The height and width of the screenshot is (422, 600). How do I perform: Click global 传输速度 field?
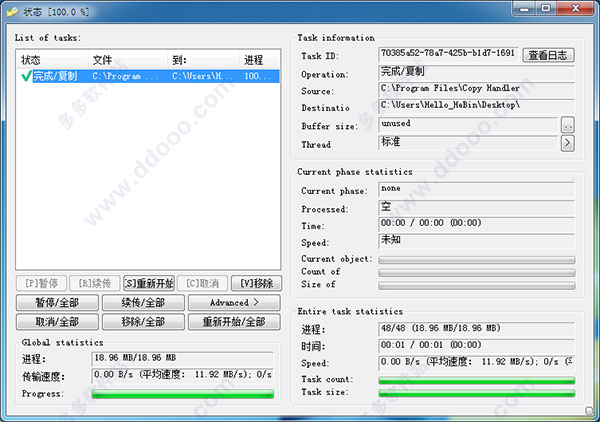(183, 376)
